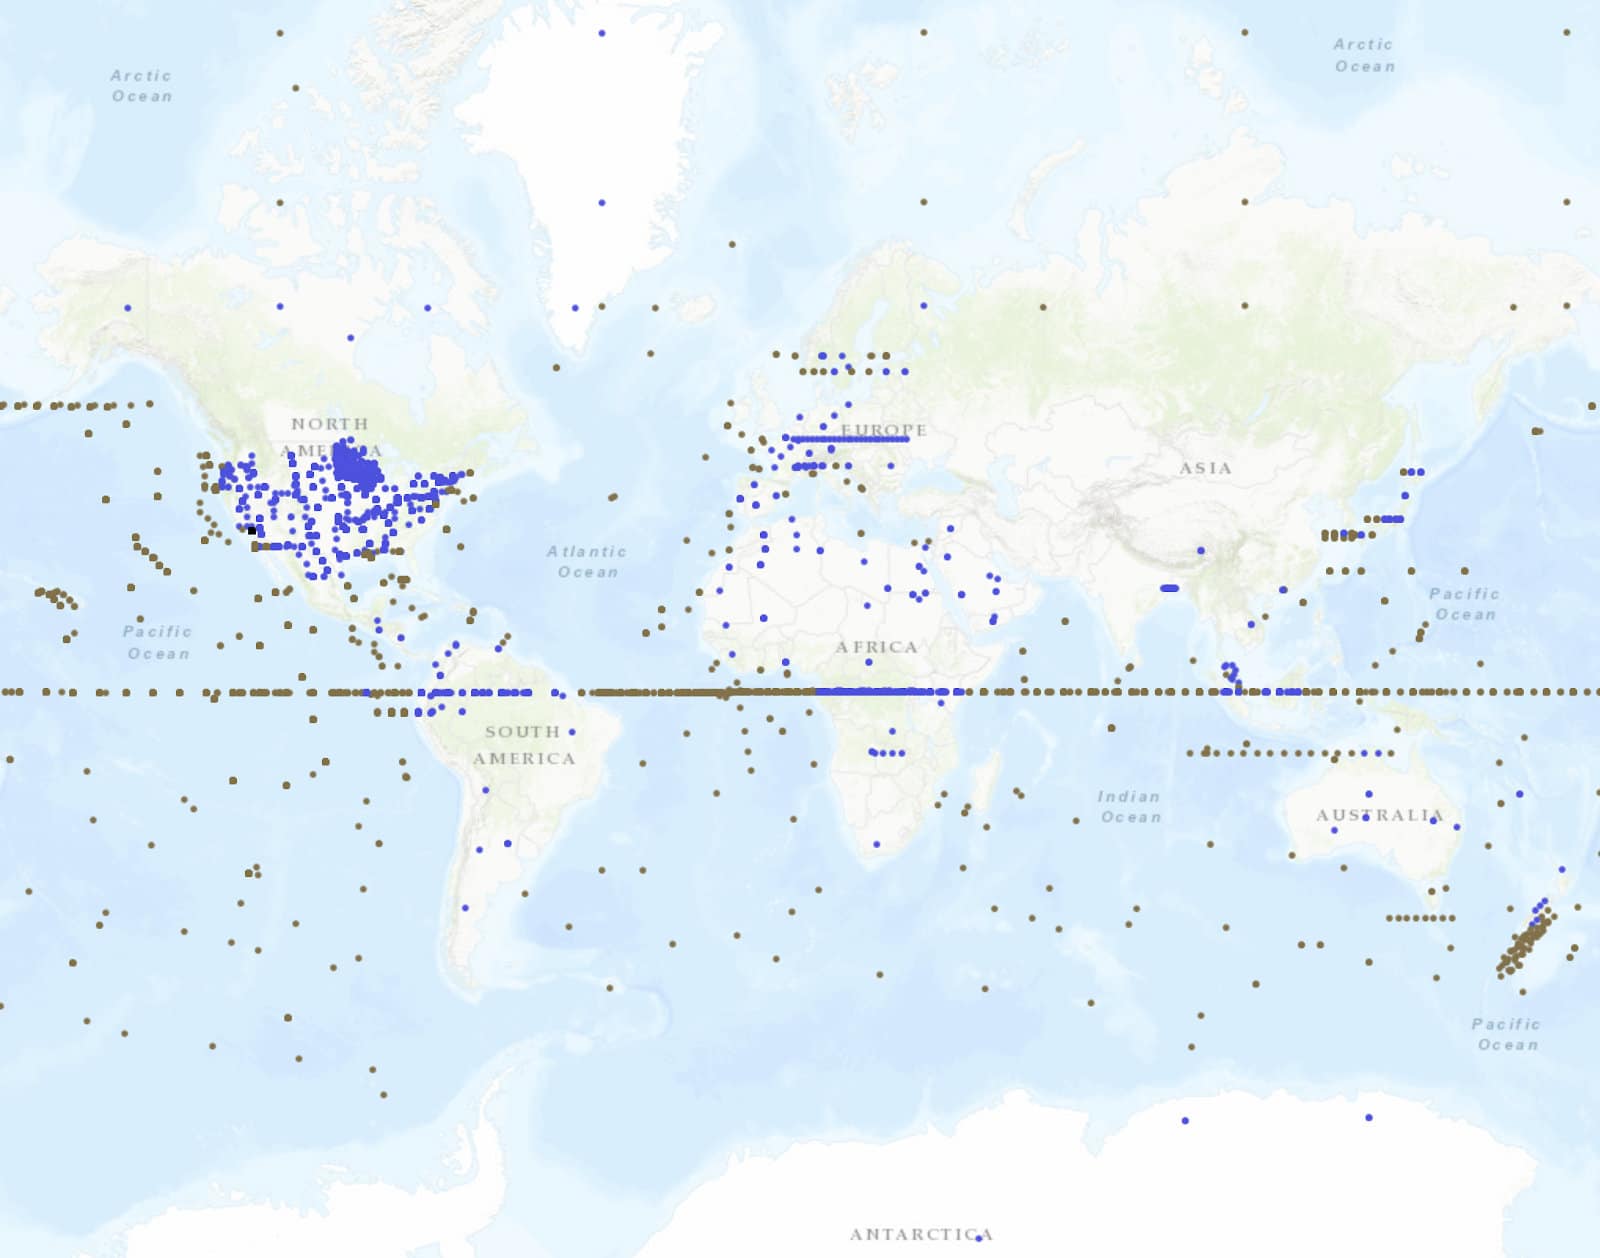Click the Arctic Ocean label north of Asia
The width and height of the screenshot is (1600, 1258).
click(1364, 55)
